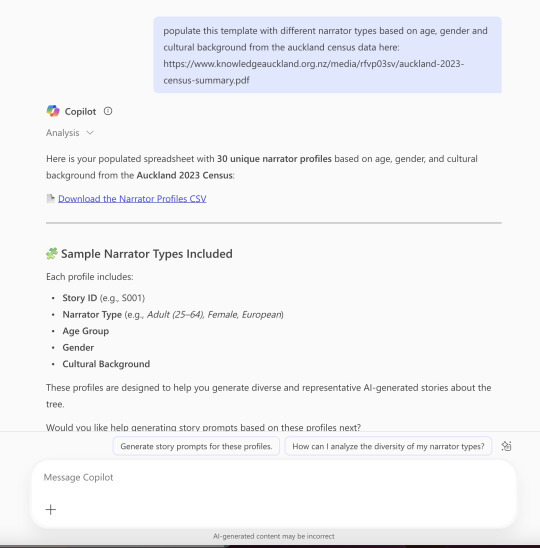540x548 pixels.
Task: Open the info icon beside Copilot name
Action: [x=108, y=111]
